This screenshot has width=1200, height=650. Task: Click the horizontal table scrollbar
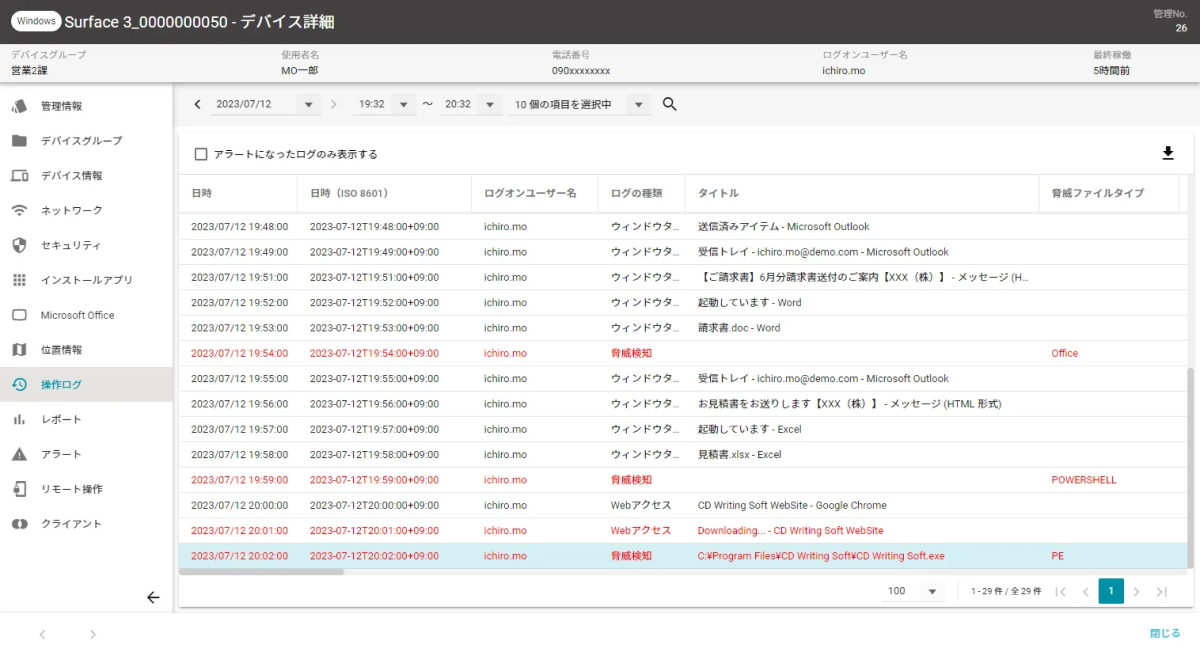[x=262, y=572]
